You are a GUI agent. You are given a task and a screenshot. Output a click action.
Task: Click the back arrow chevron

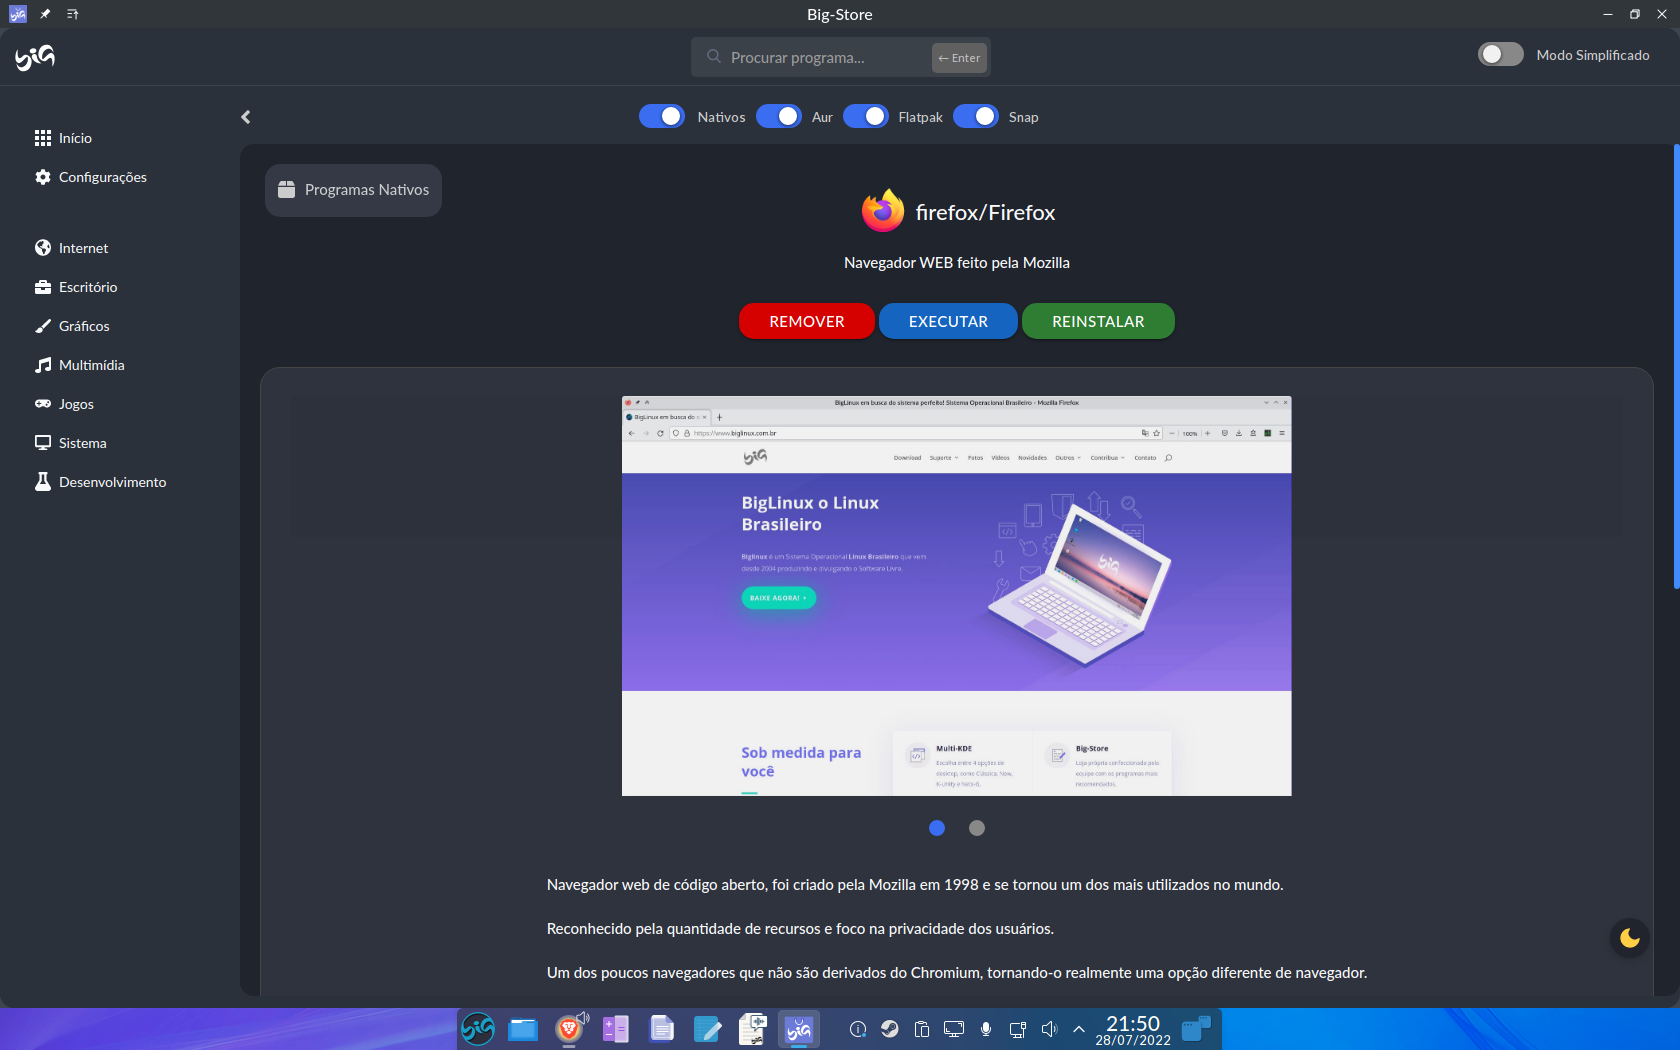246,117
